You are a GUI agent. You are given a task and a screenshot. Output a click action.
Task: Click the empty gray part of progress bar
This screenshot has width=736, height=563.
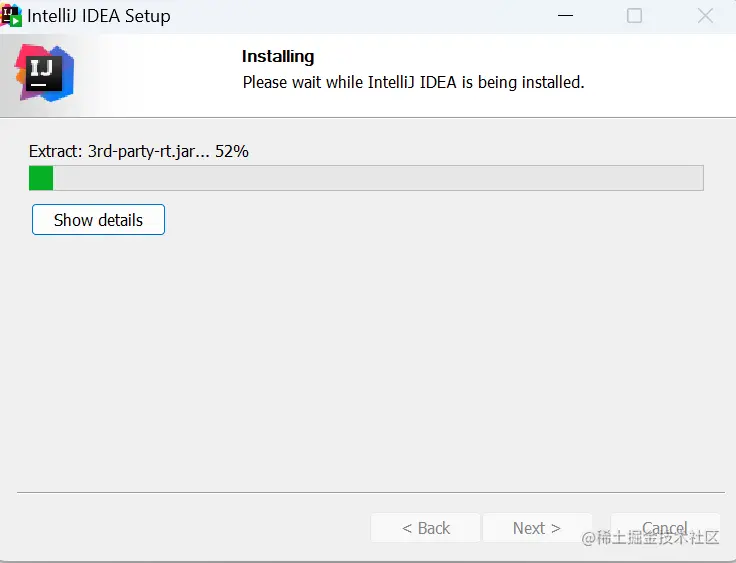pos(378,178)
